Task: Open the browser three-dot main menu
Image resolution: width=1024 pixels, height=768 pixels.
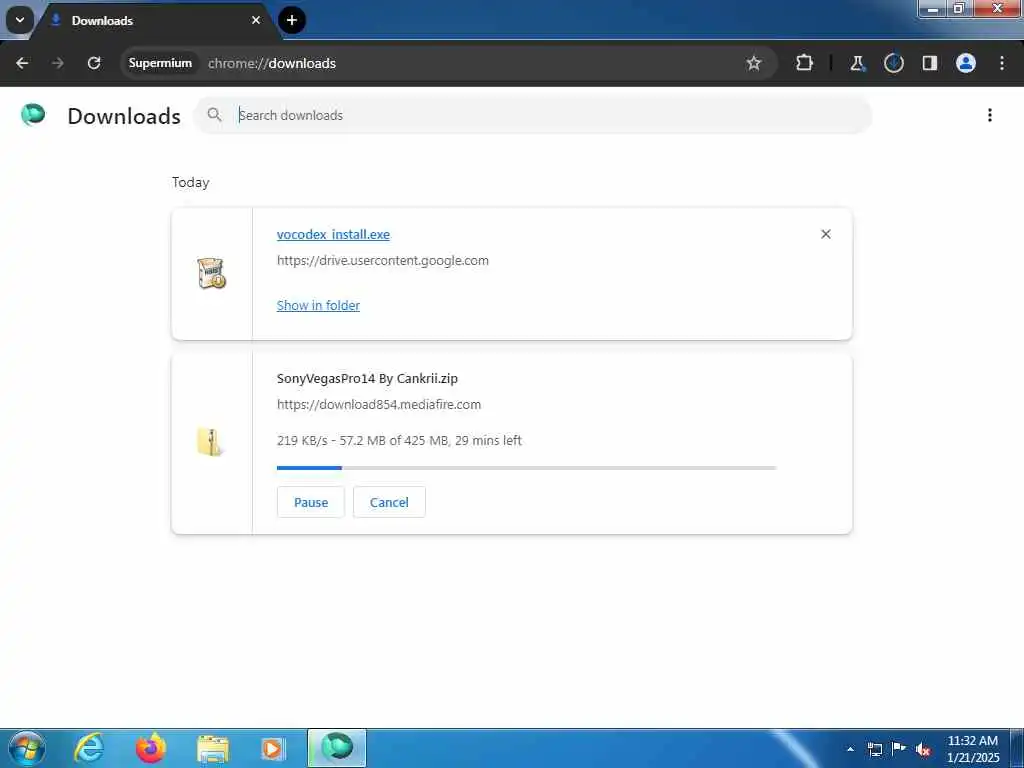Action: 1002,63
